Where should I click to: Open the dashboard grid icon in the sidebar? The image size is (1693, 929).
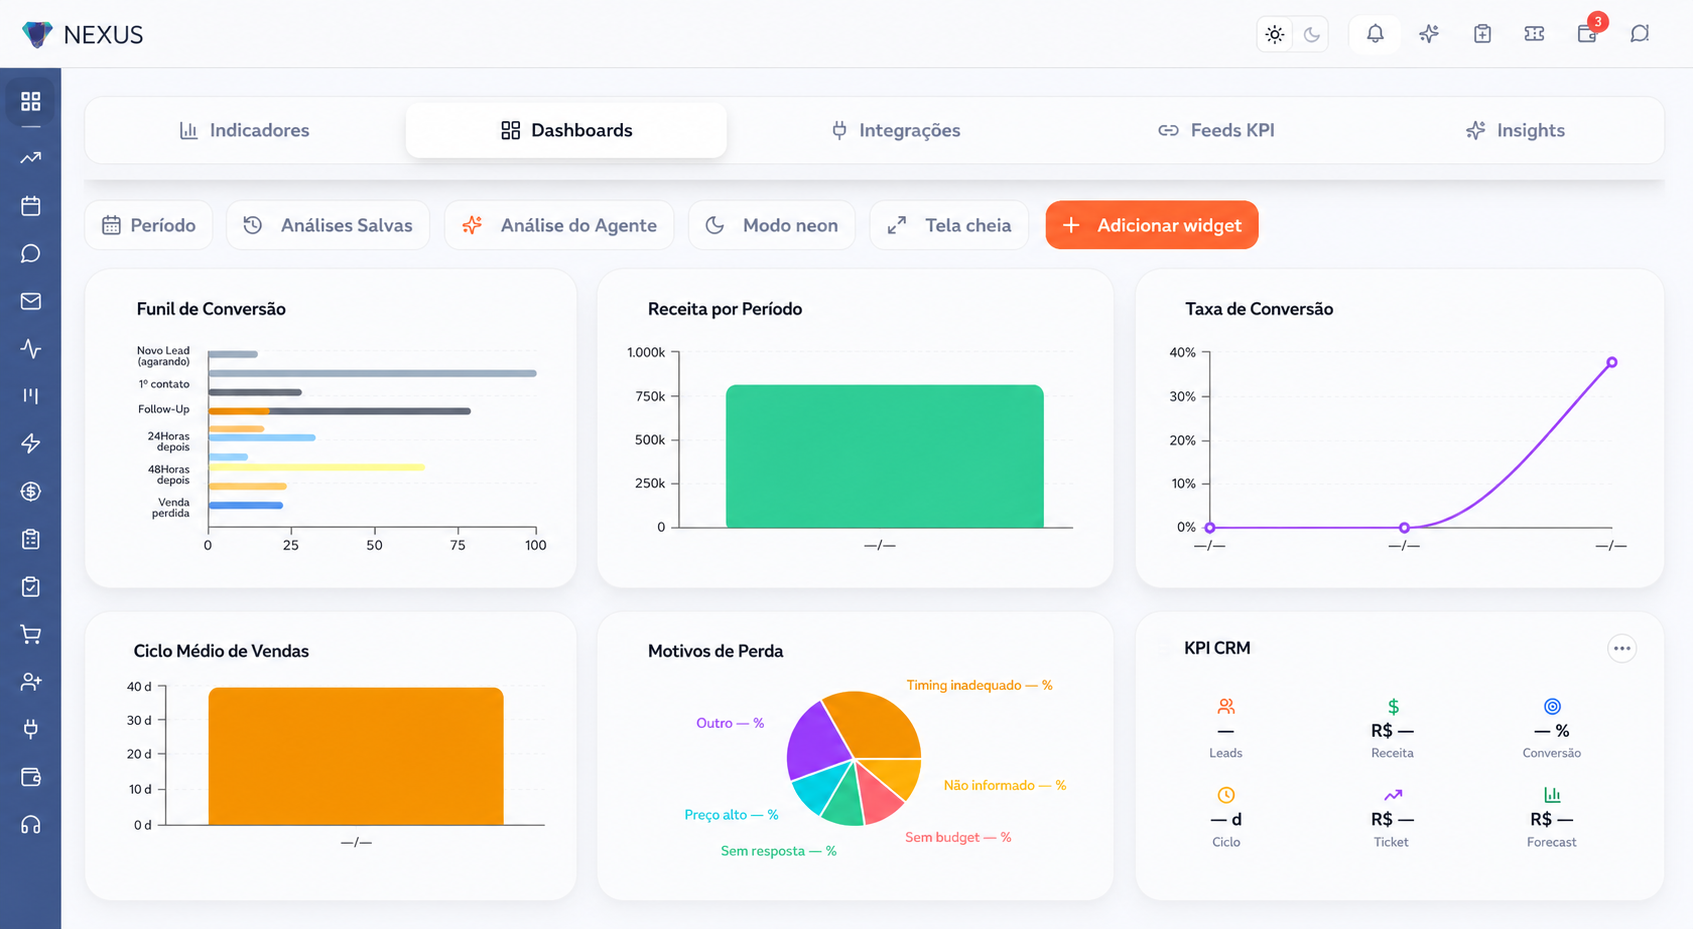(31, 101)
